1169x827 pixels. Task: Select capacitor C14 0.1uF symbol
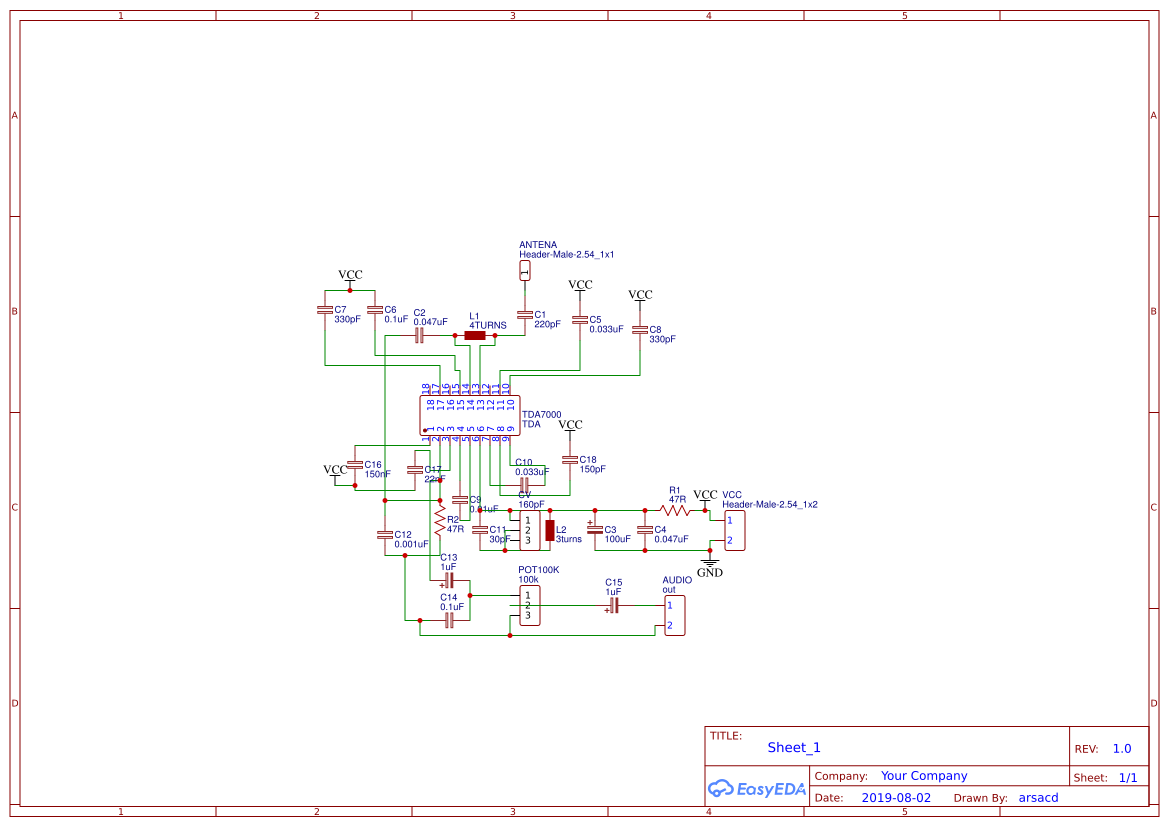[x=450, y=620]
